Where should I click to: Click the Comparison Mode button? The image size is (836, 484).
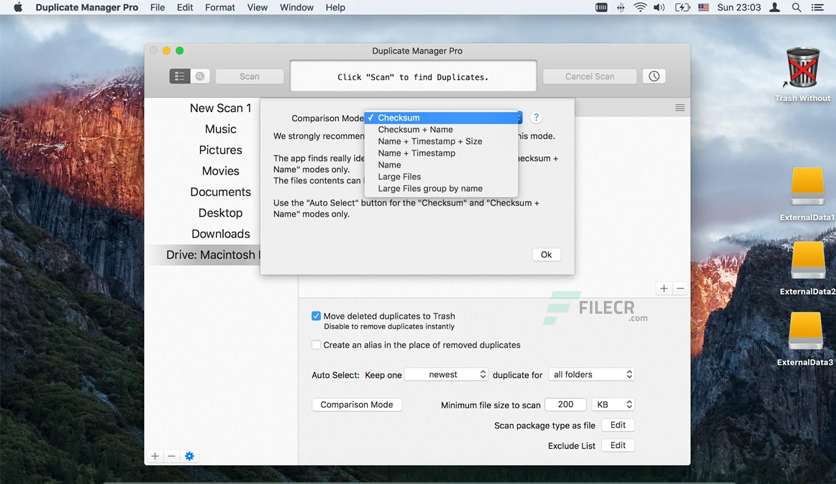pos(357,405)
